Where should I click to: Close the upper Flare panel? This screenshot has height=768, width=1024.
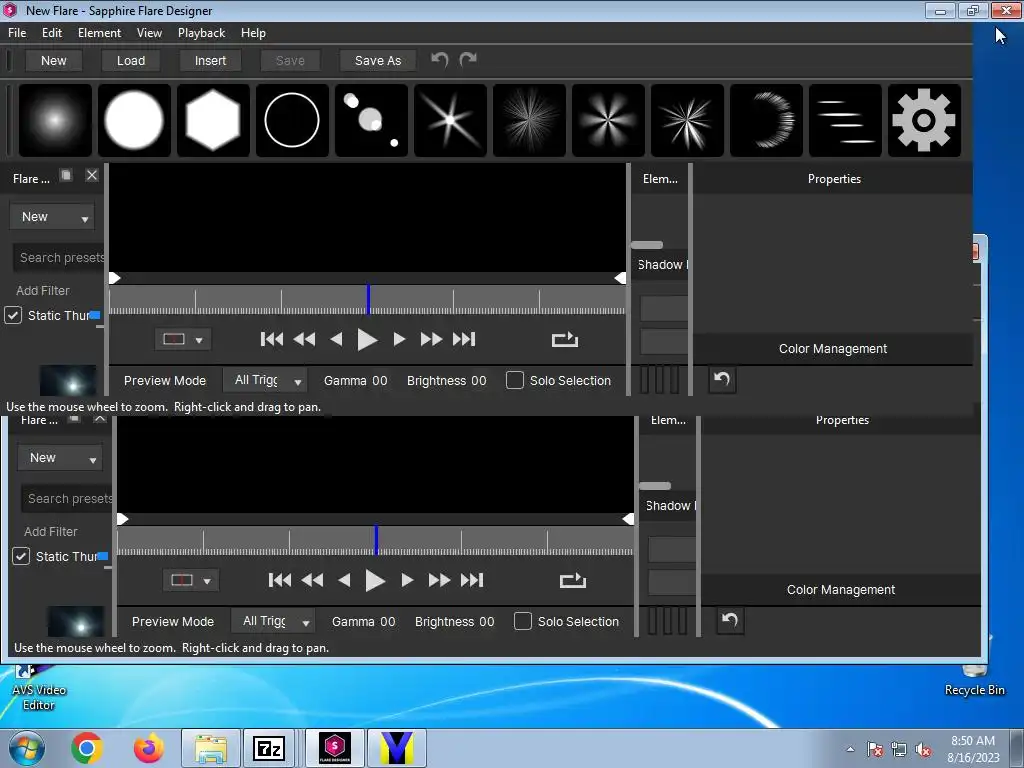pos(92,175)
